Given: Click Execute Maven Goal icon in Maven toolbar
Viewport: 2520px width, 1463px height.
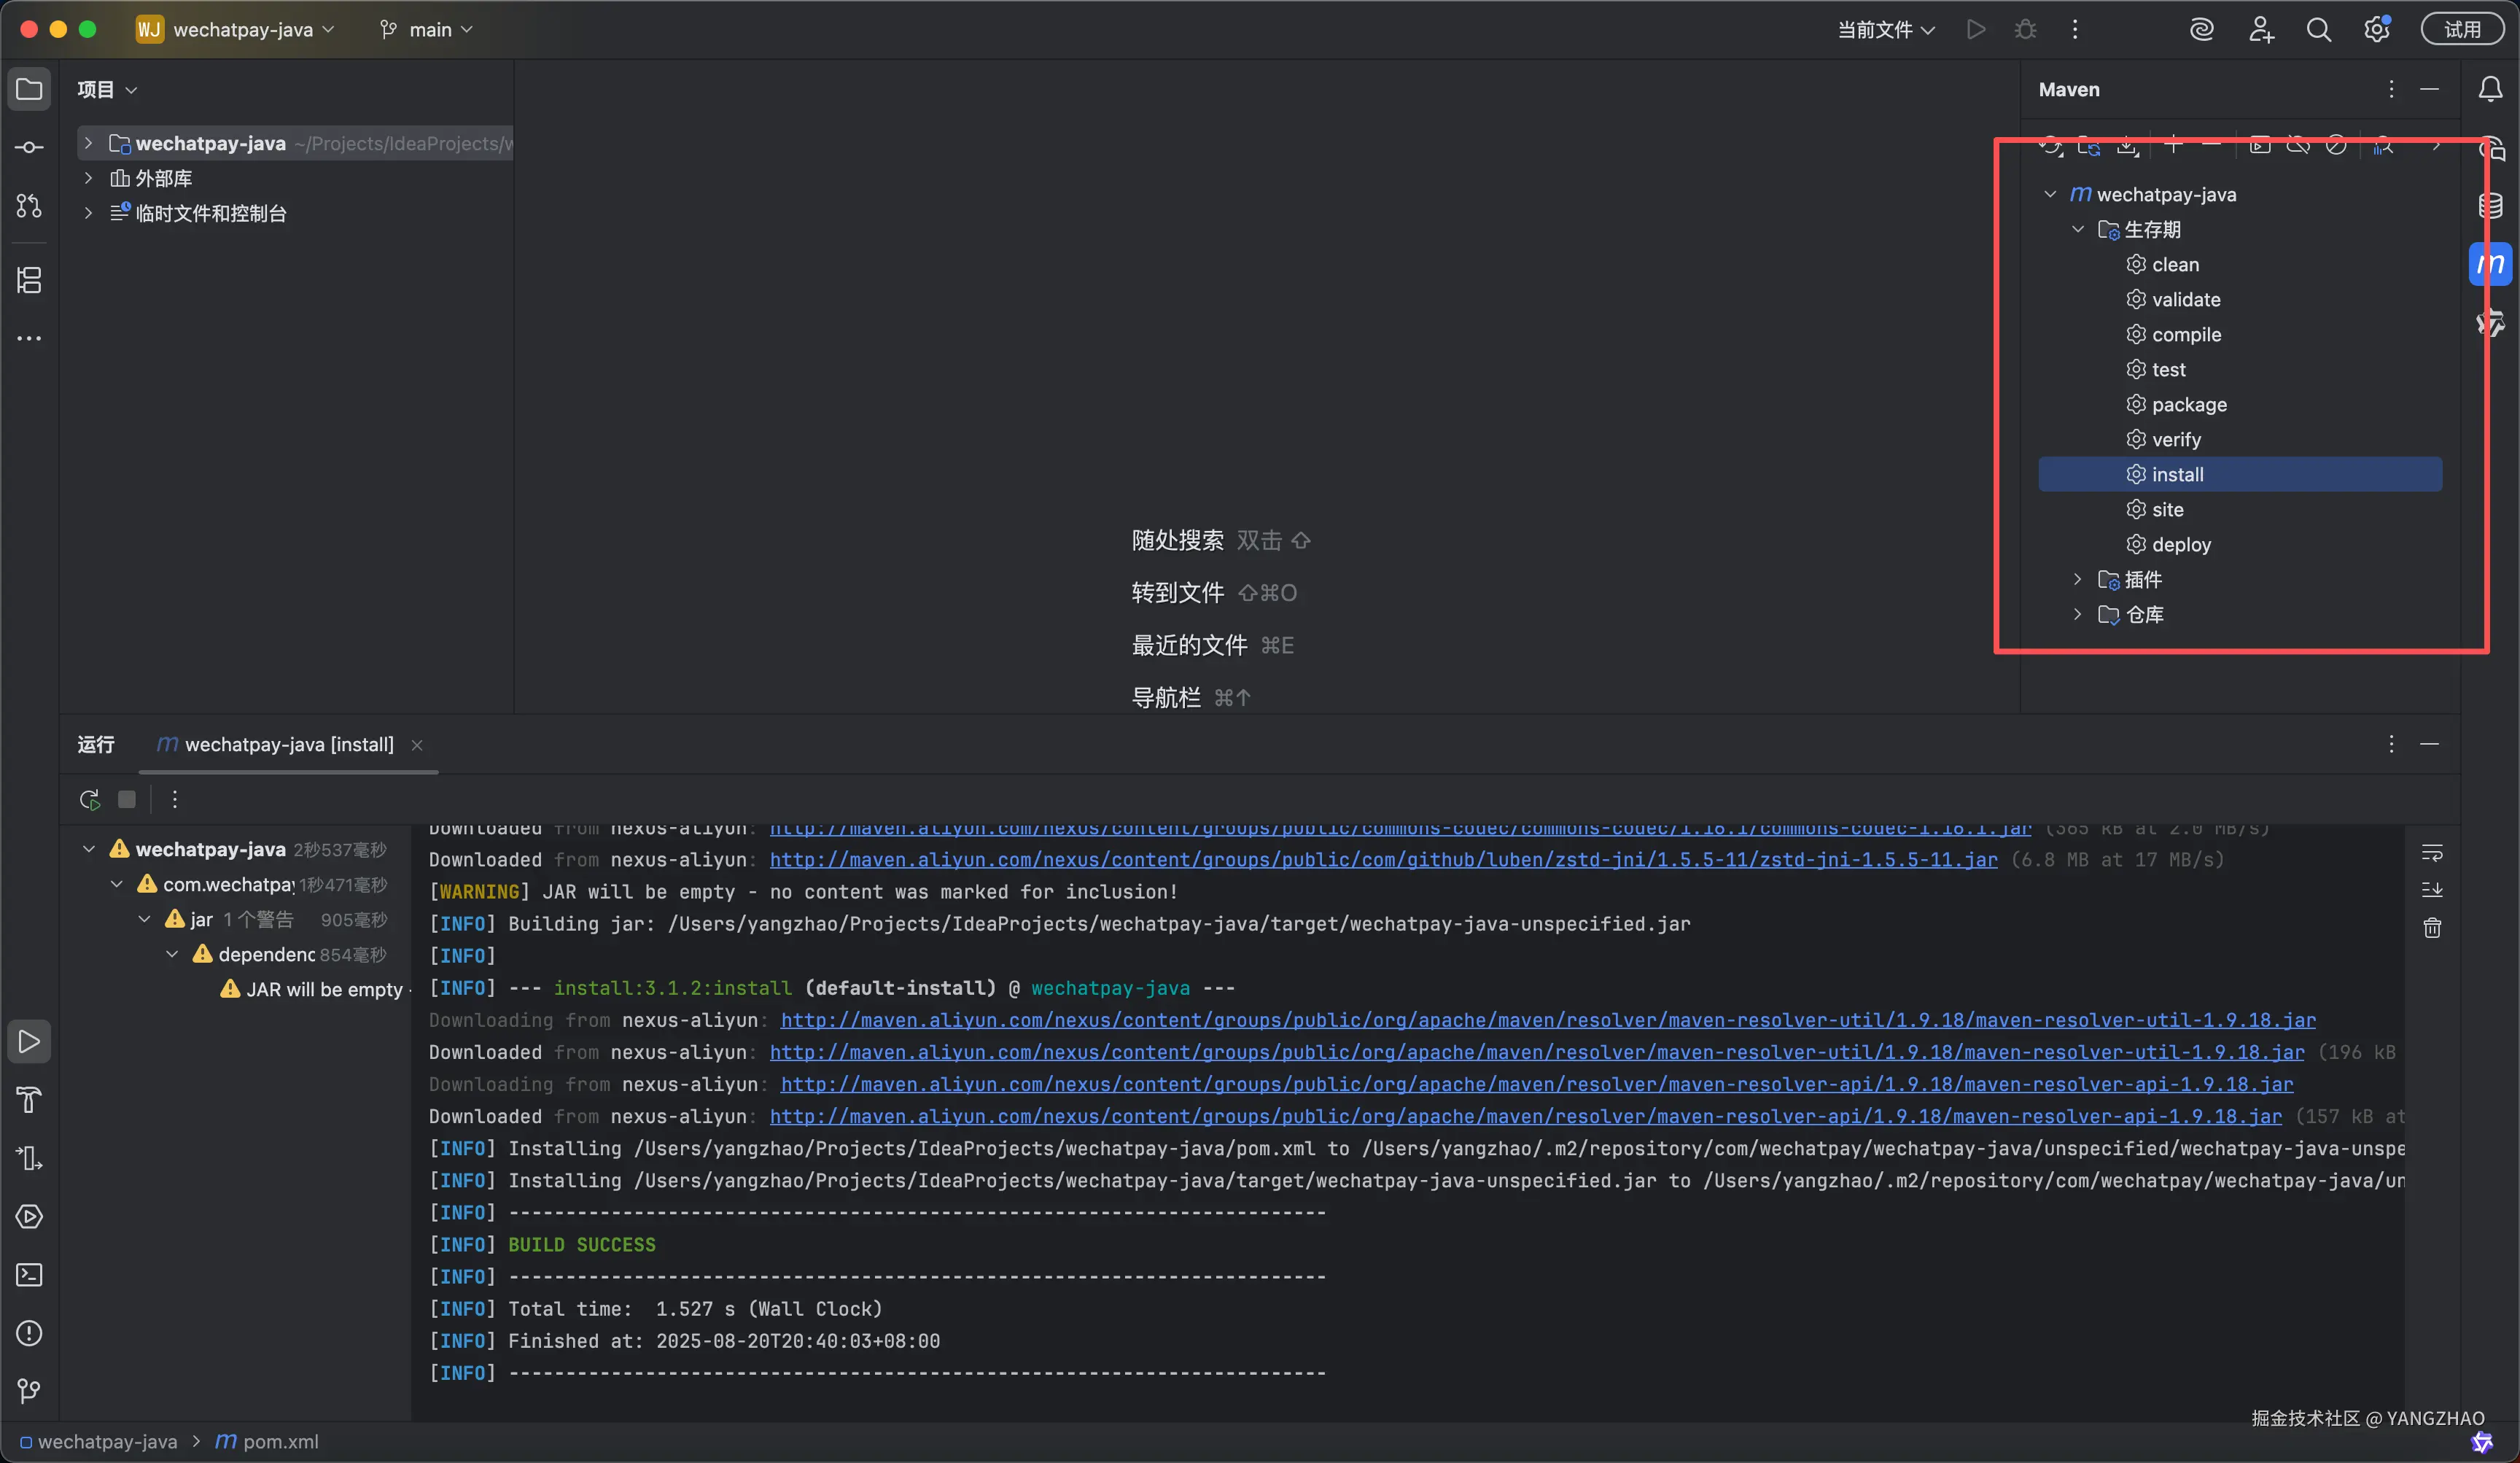Looking at the screenshot, I should click(2259, 146).
